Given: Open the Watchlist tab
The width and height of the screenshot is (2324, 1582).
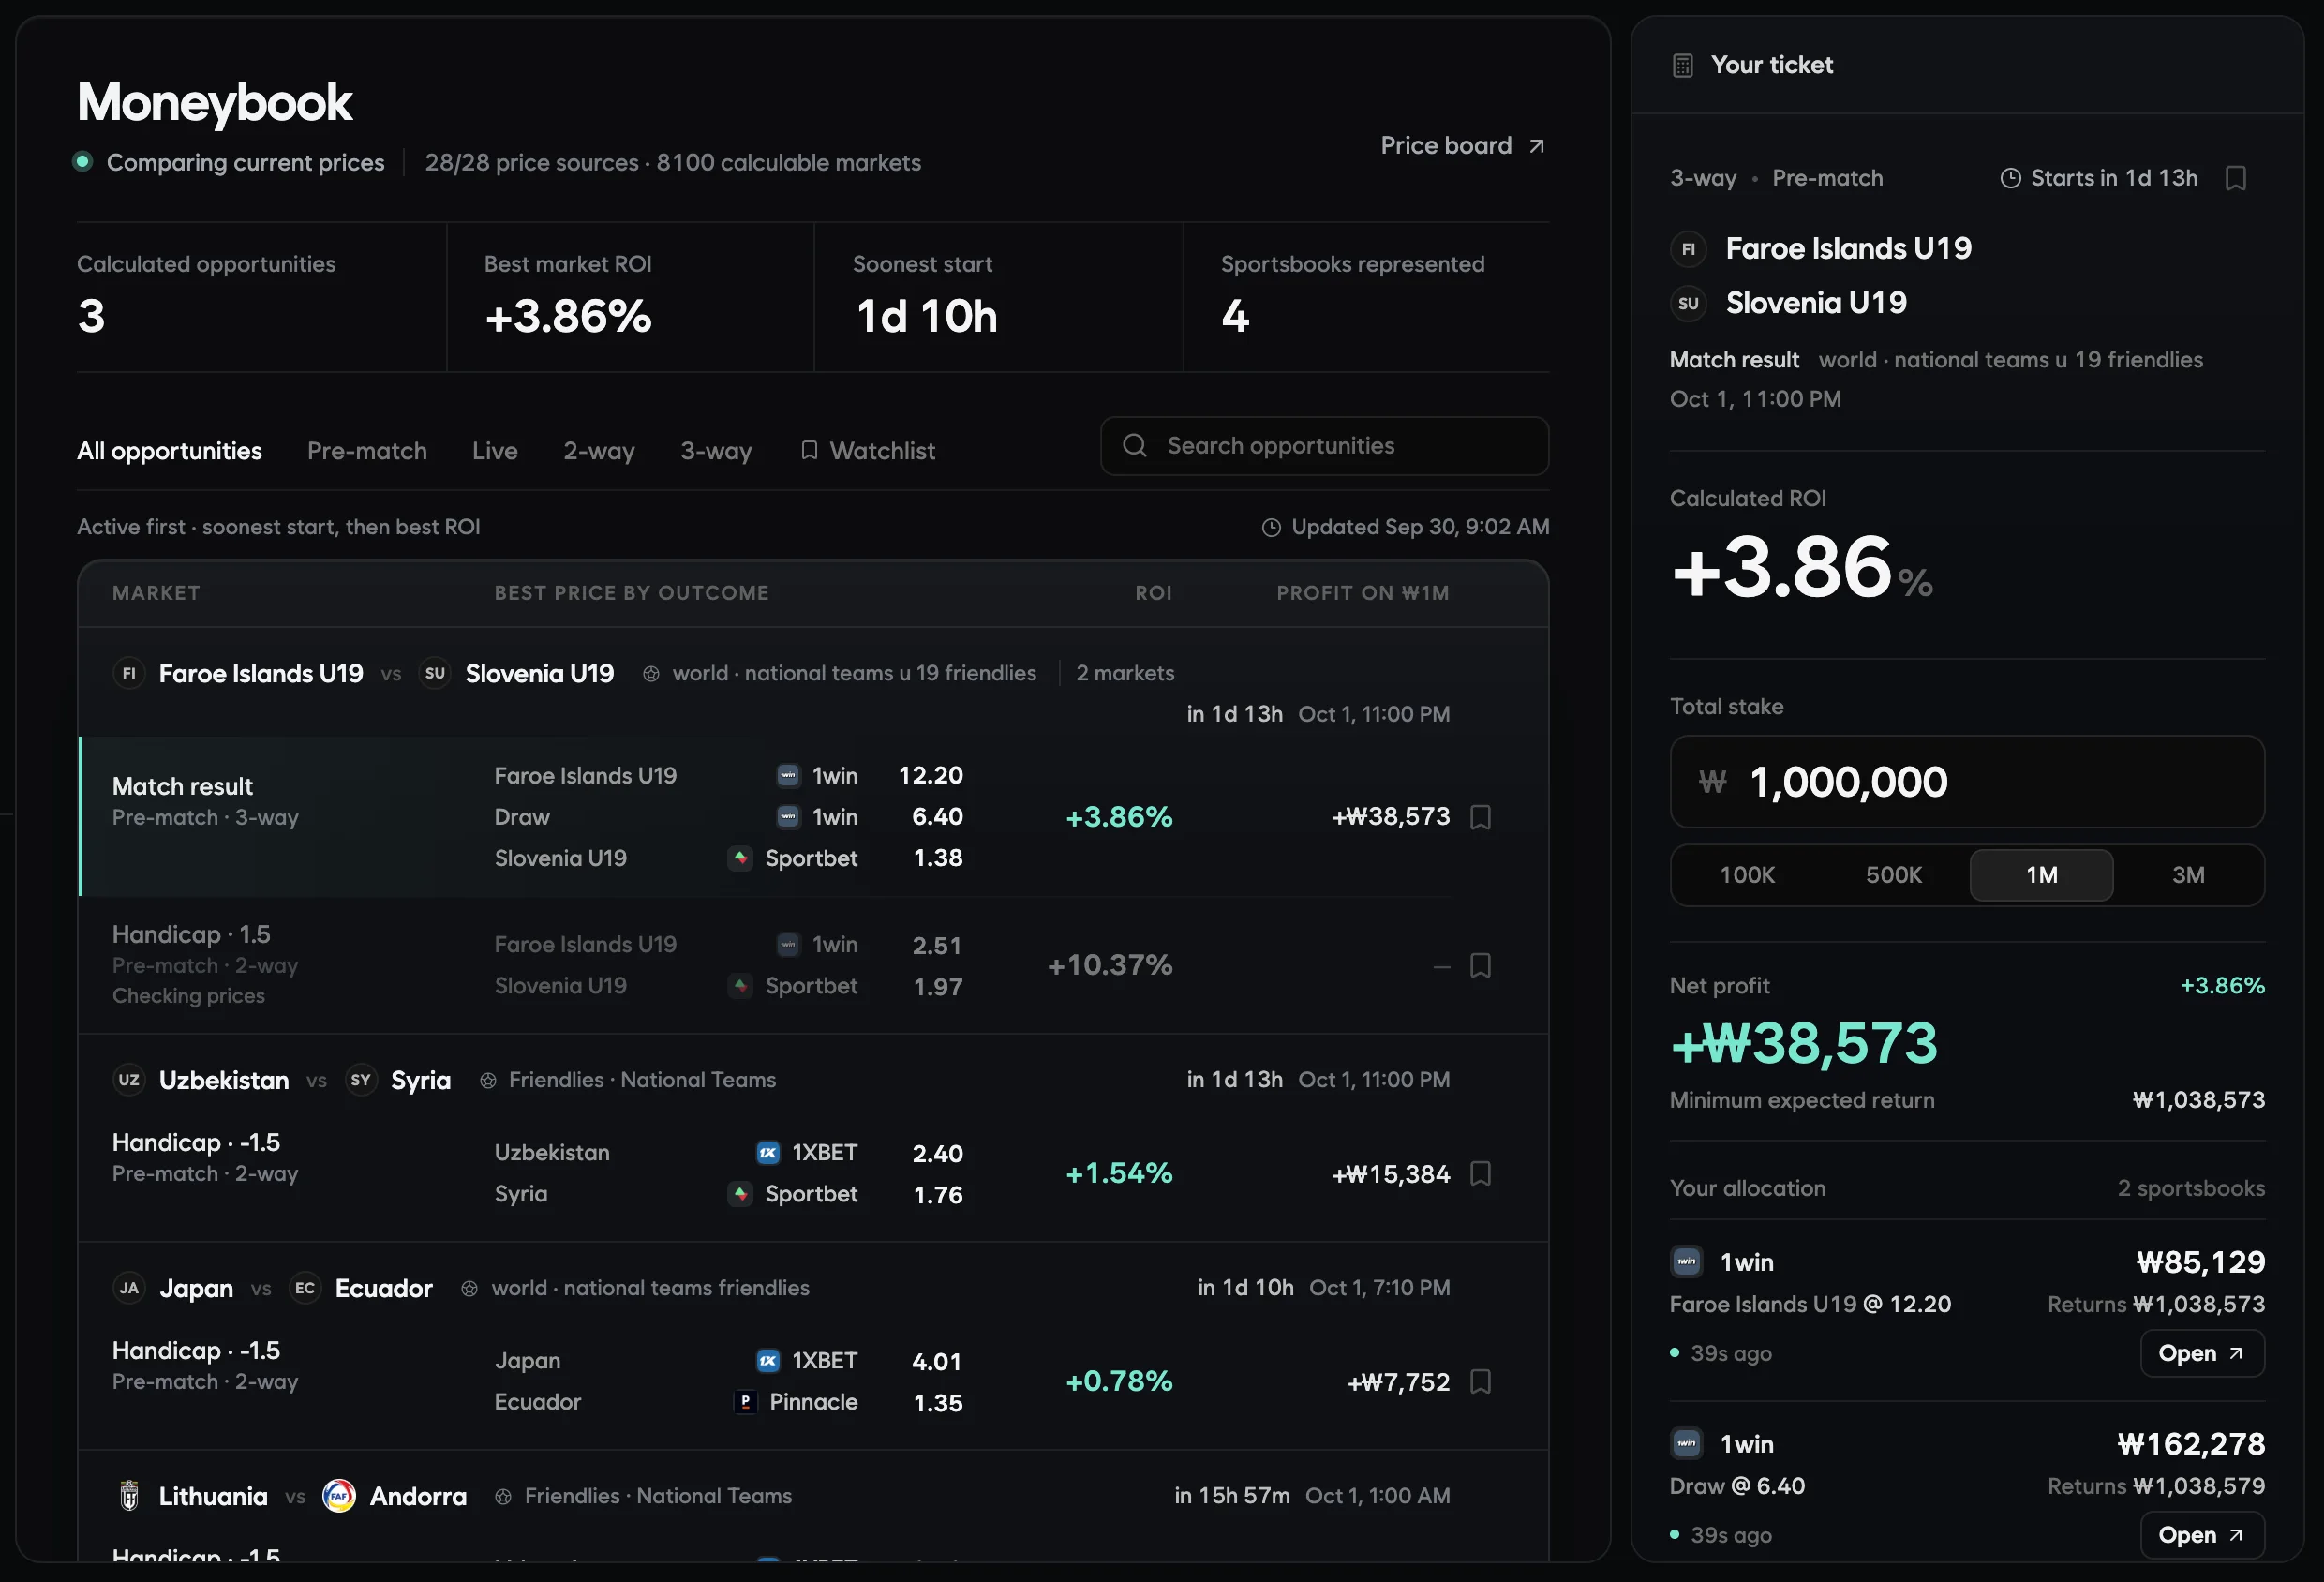Looking at the screenshot, I should tap(868, 451).
